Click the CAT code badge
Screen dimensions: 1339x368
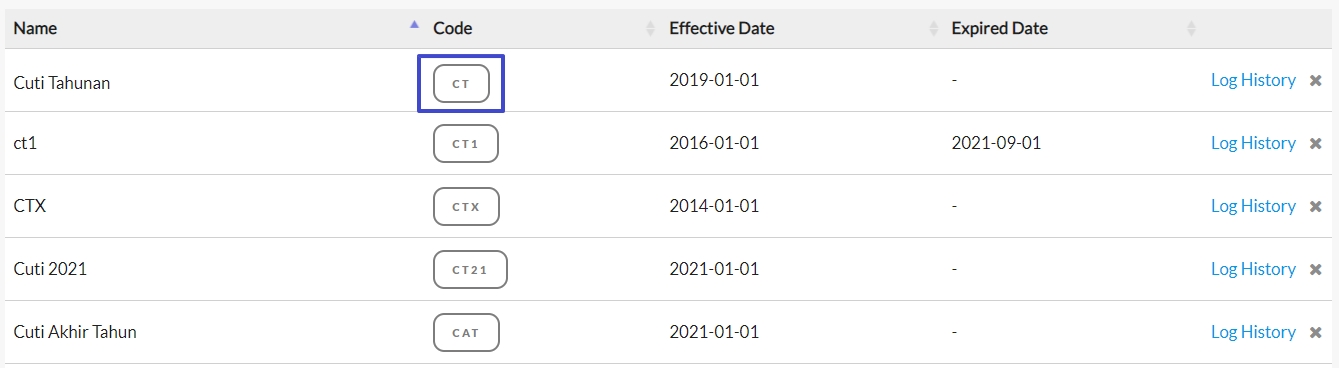click(466, 333)
